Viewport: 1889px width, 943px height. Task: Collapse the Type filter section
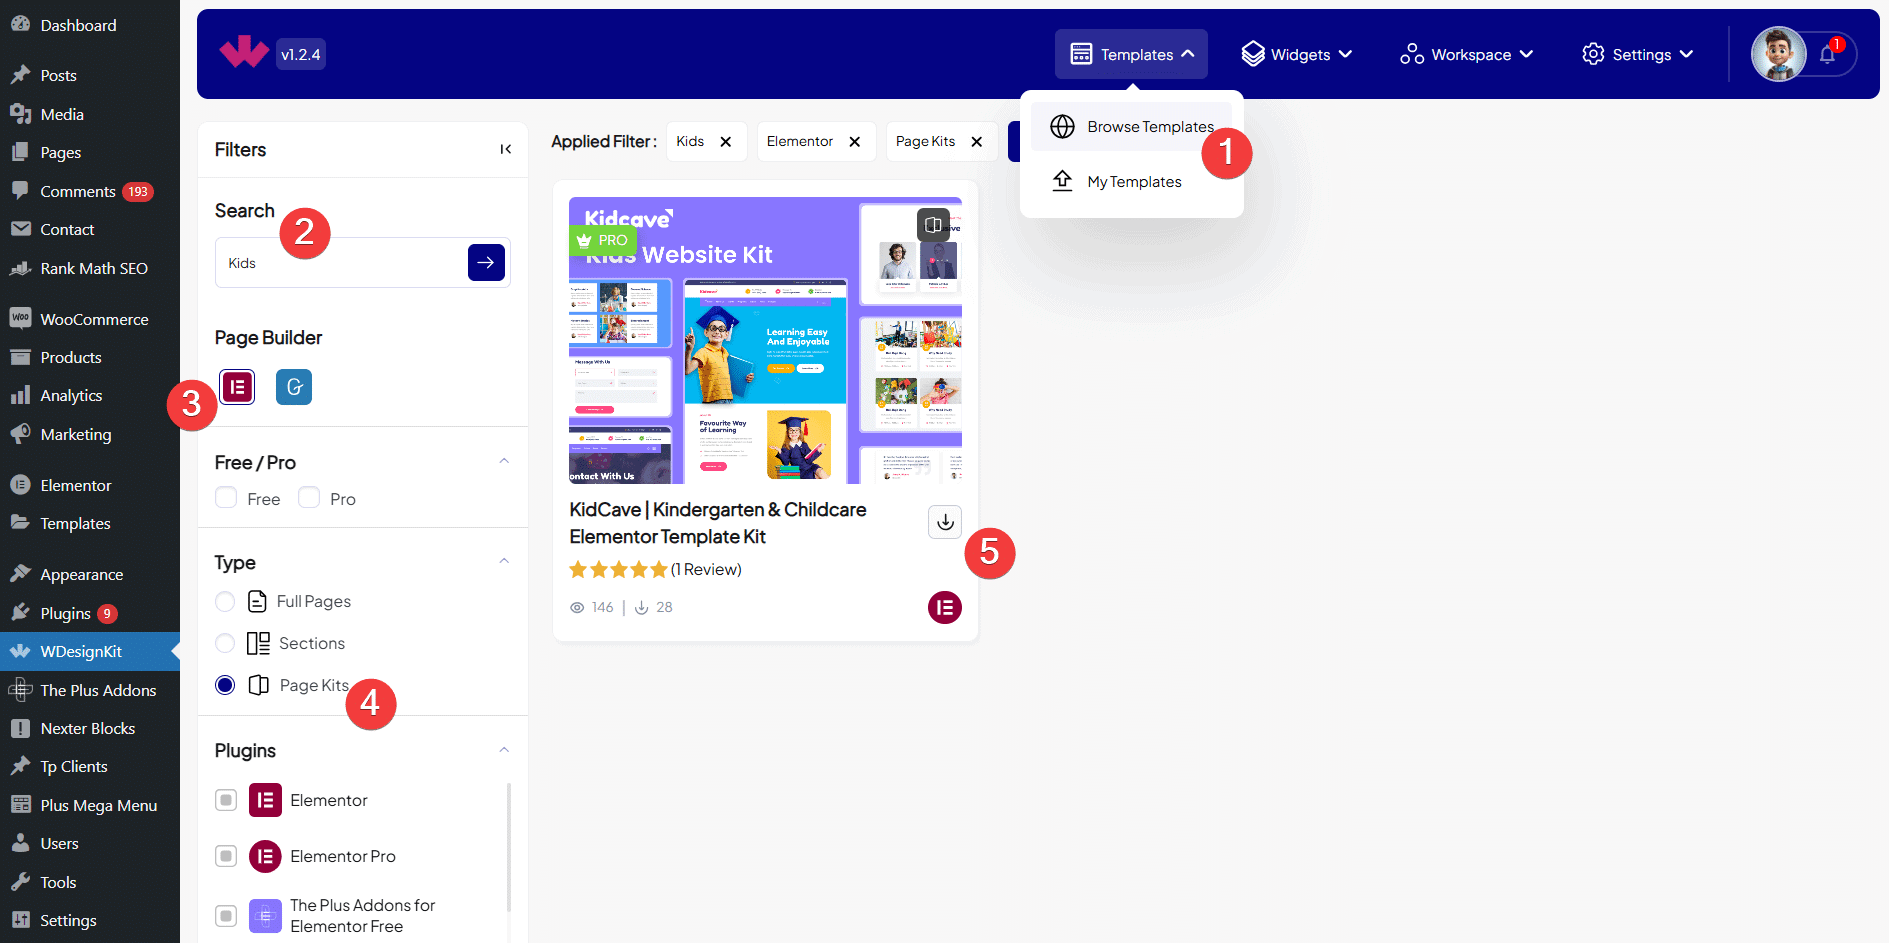[x=504, y=561]
